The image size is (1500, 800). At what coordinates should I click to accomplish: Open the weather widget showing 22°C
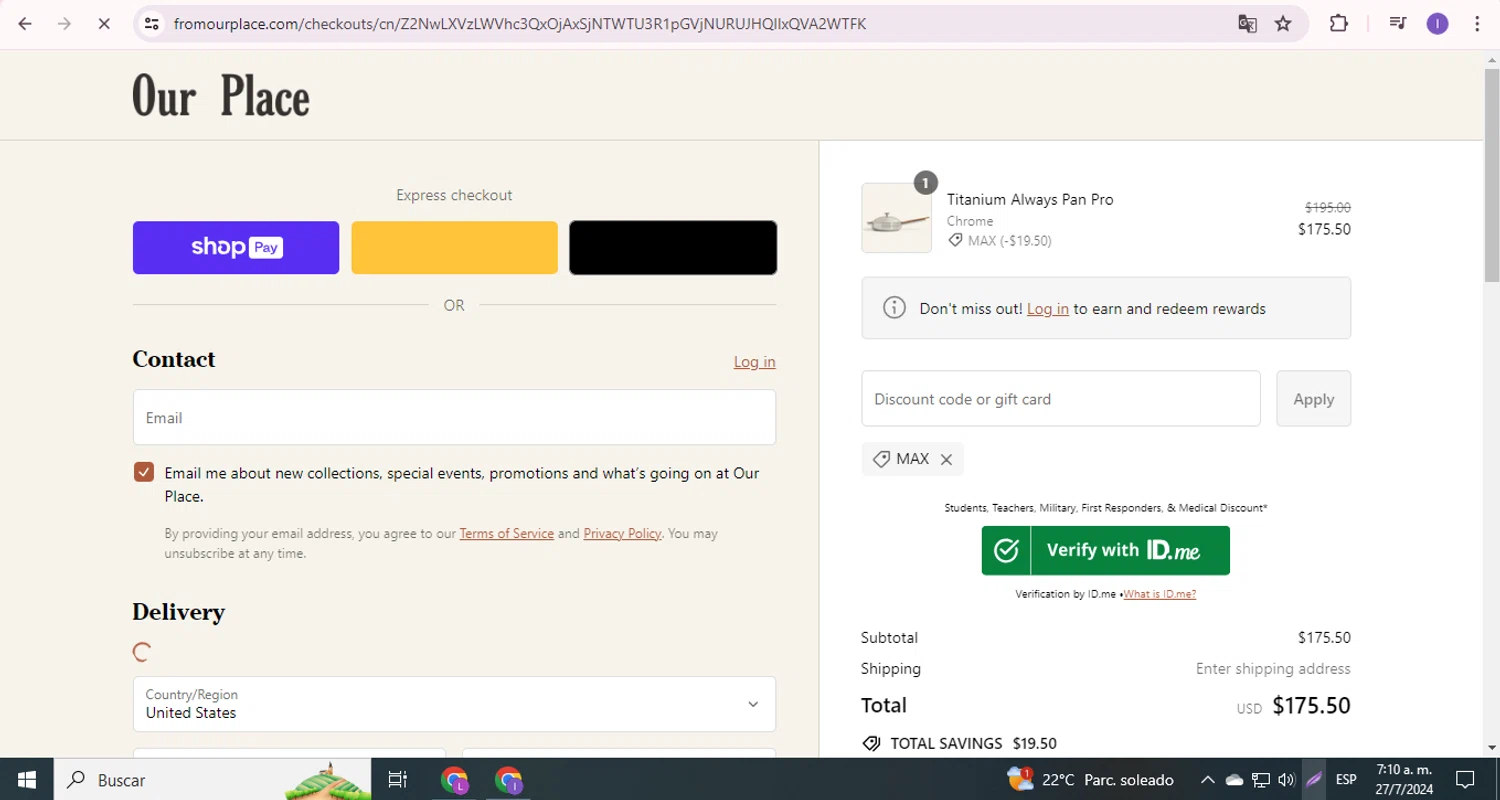coord(1090,780)
